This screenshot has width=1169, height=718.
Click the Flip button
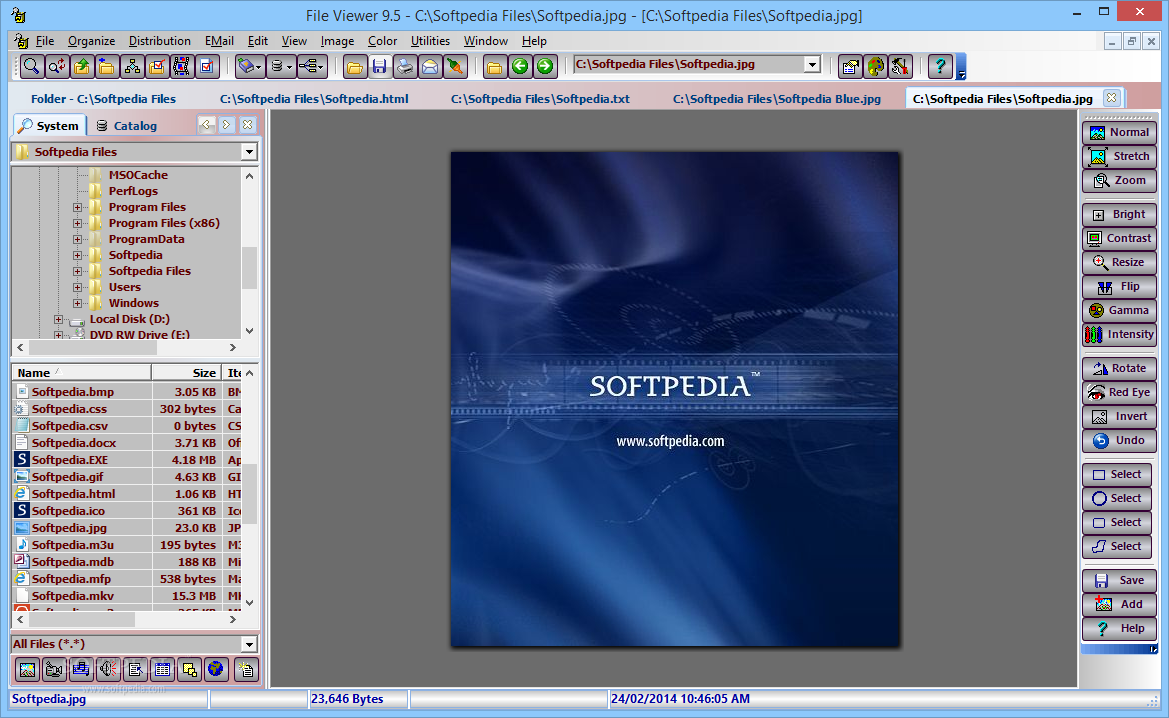click(1119, 286)
